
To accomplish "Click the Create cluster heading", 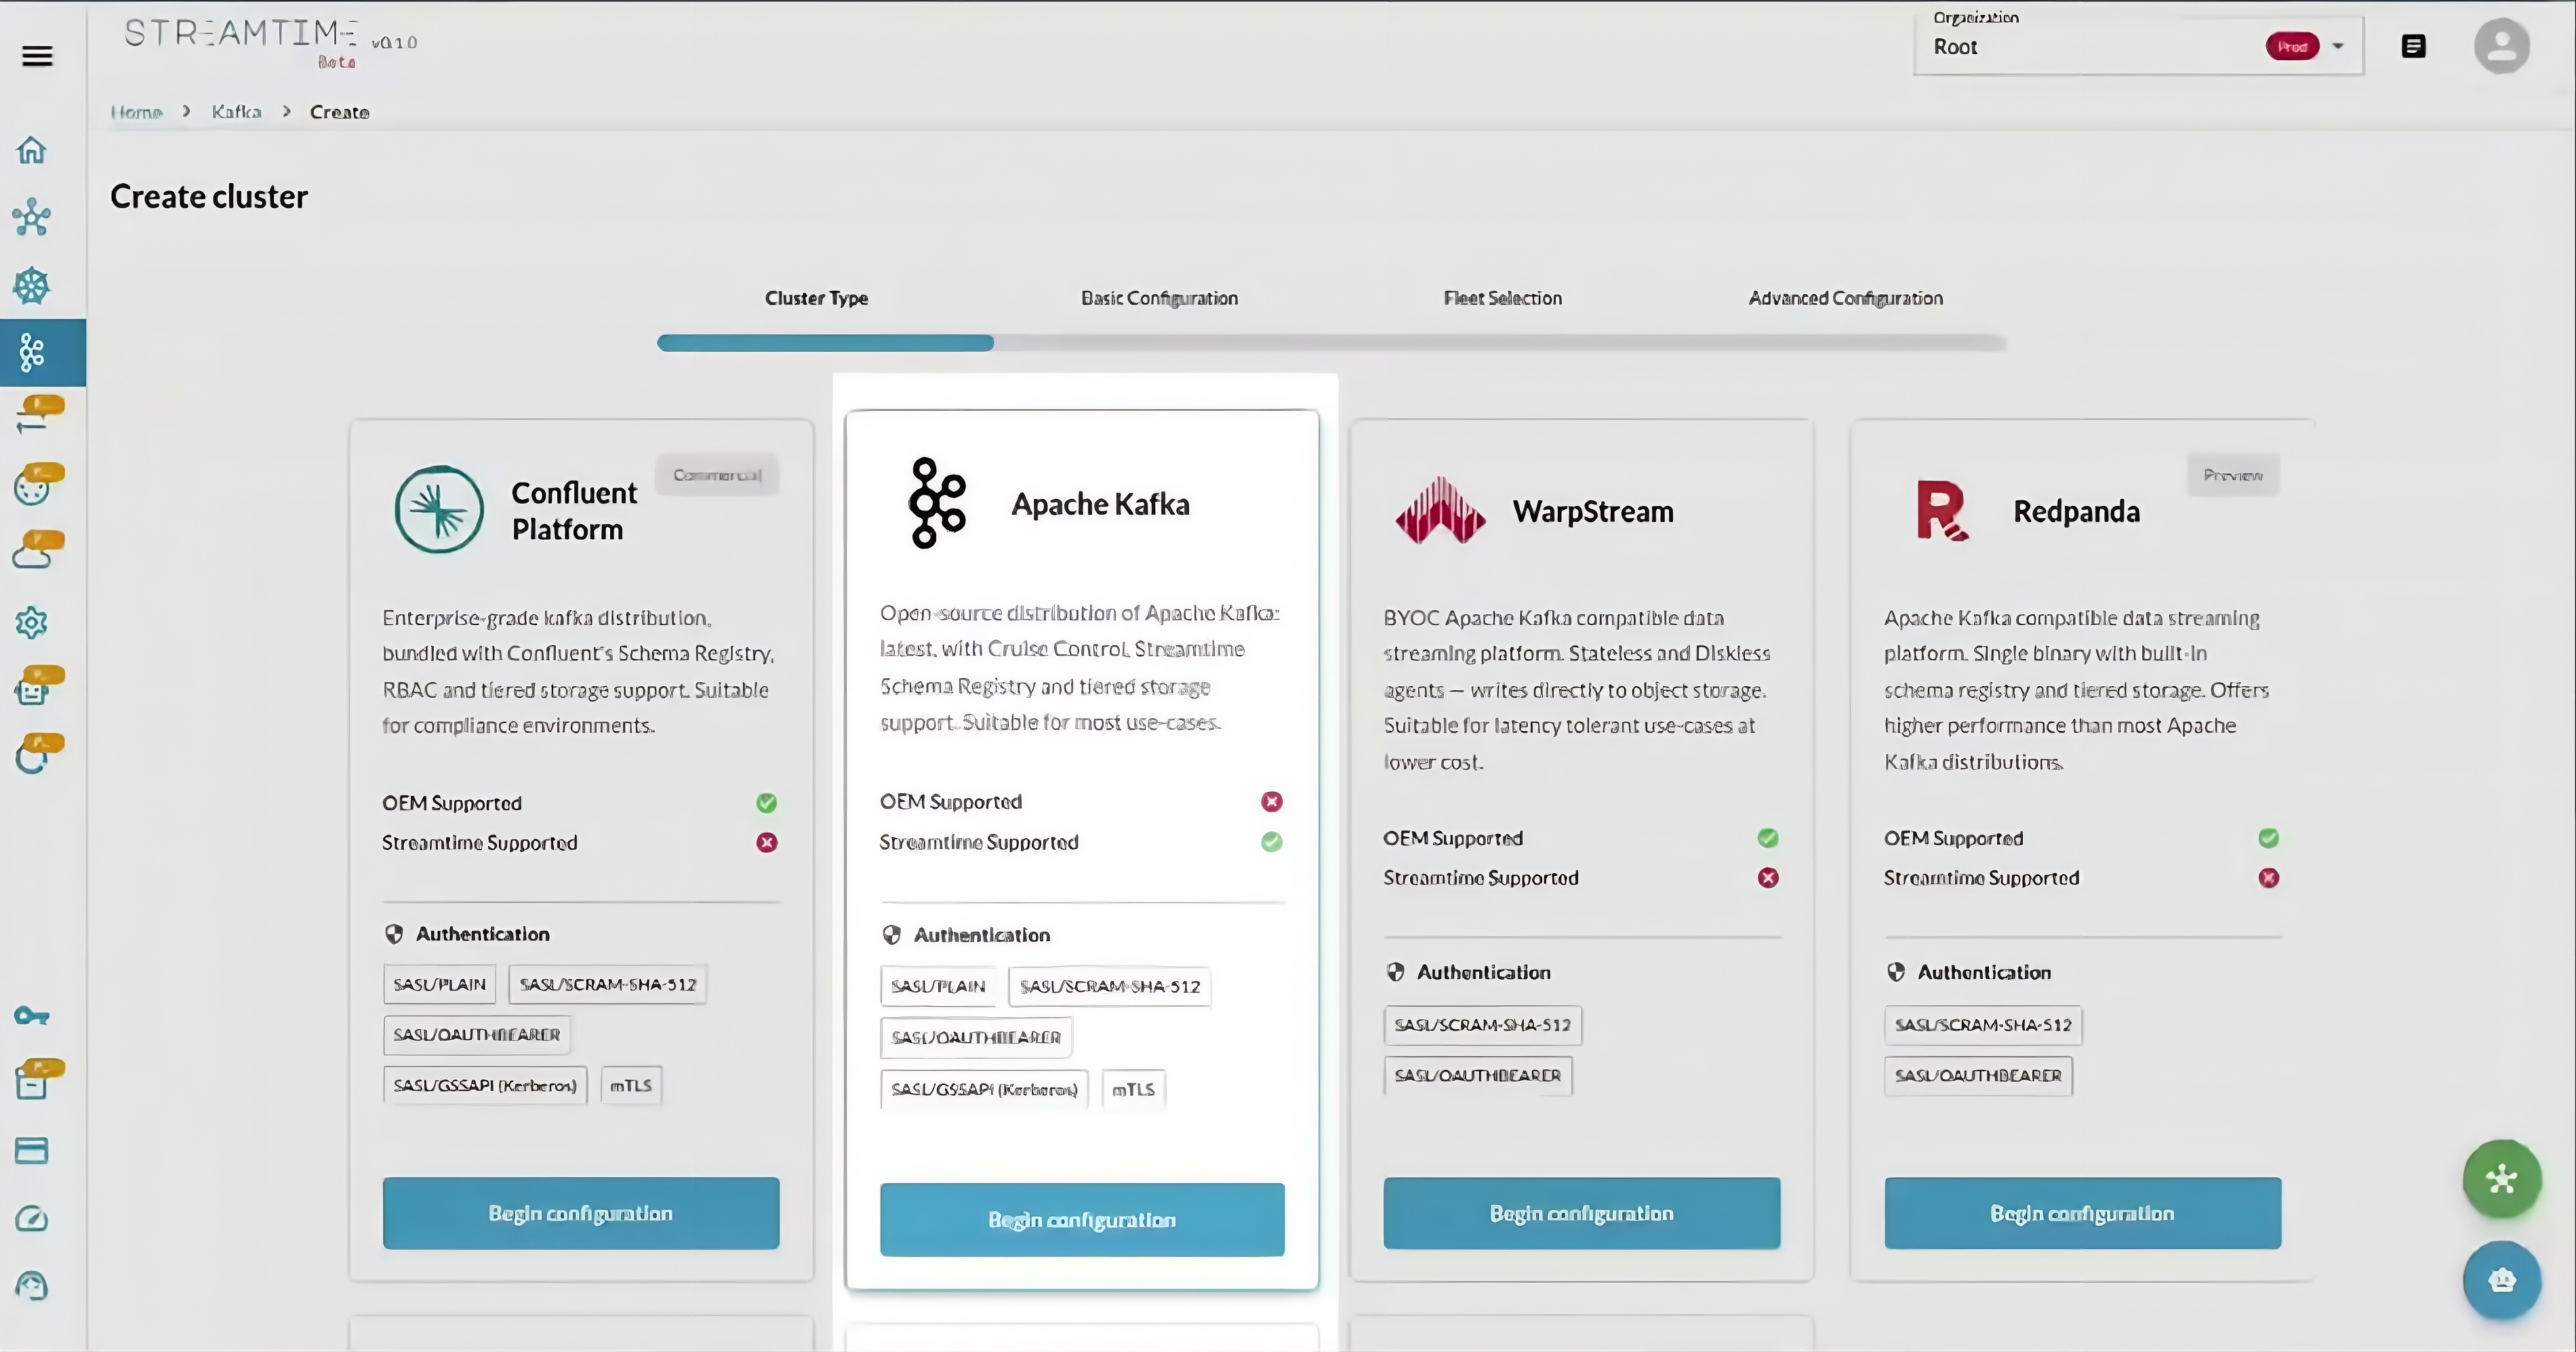I will point(209,197).
